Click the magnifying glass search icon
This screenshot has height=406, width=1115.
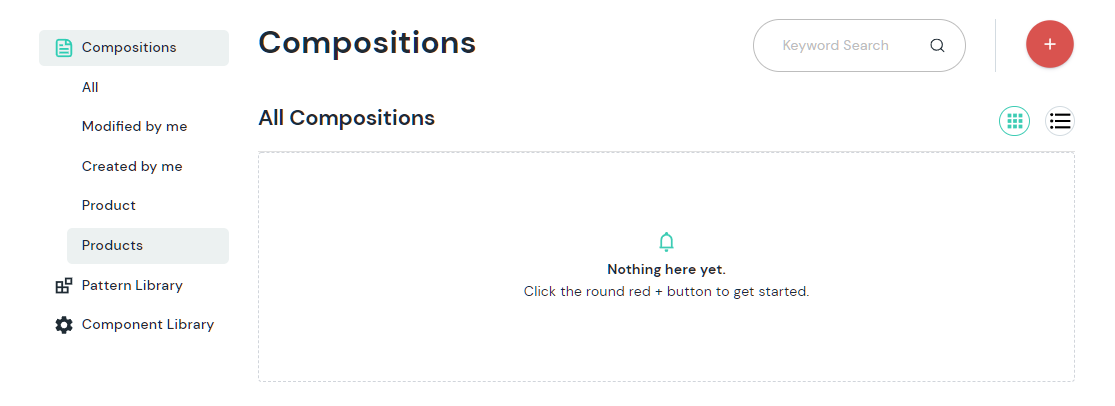point(937,45)
